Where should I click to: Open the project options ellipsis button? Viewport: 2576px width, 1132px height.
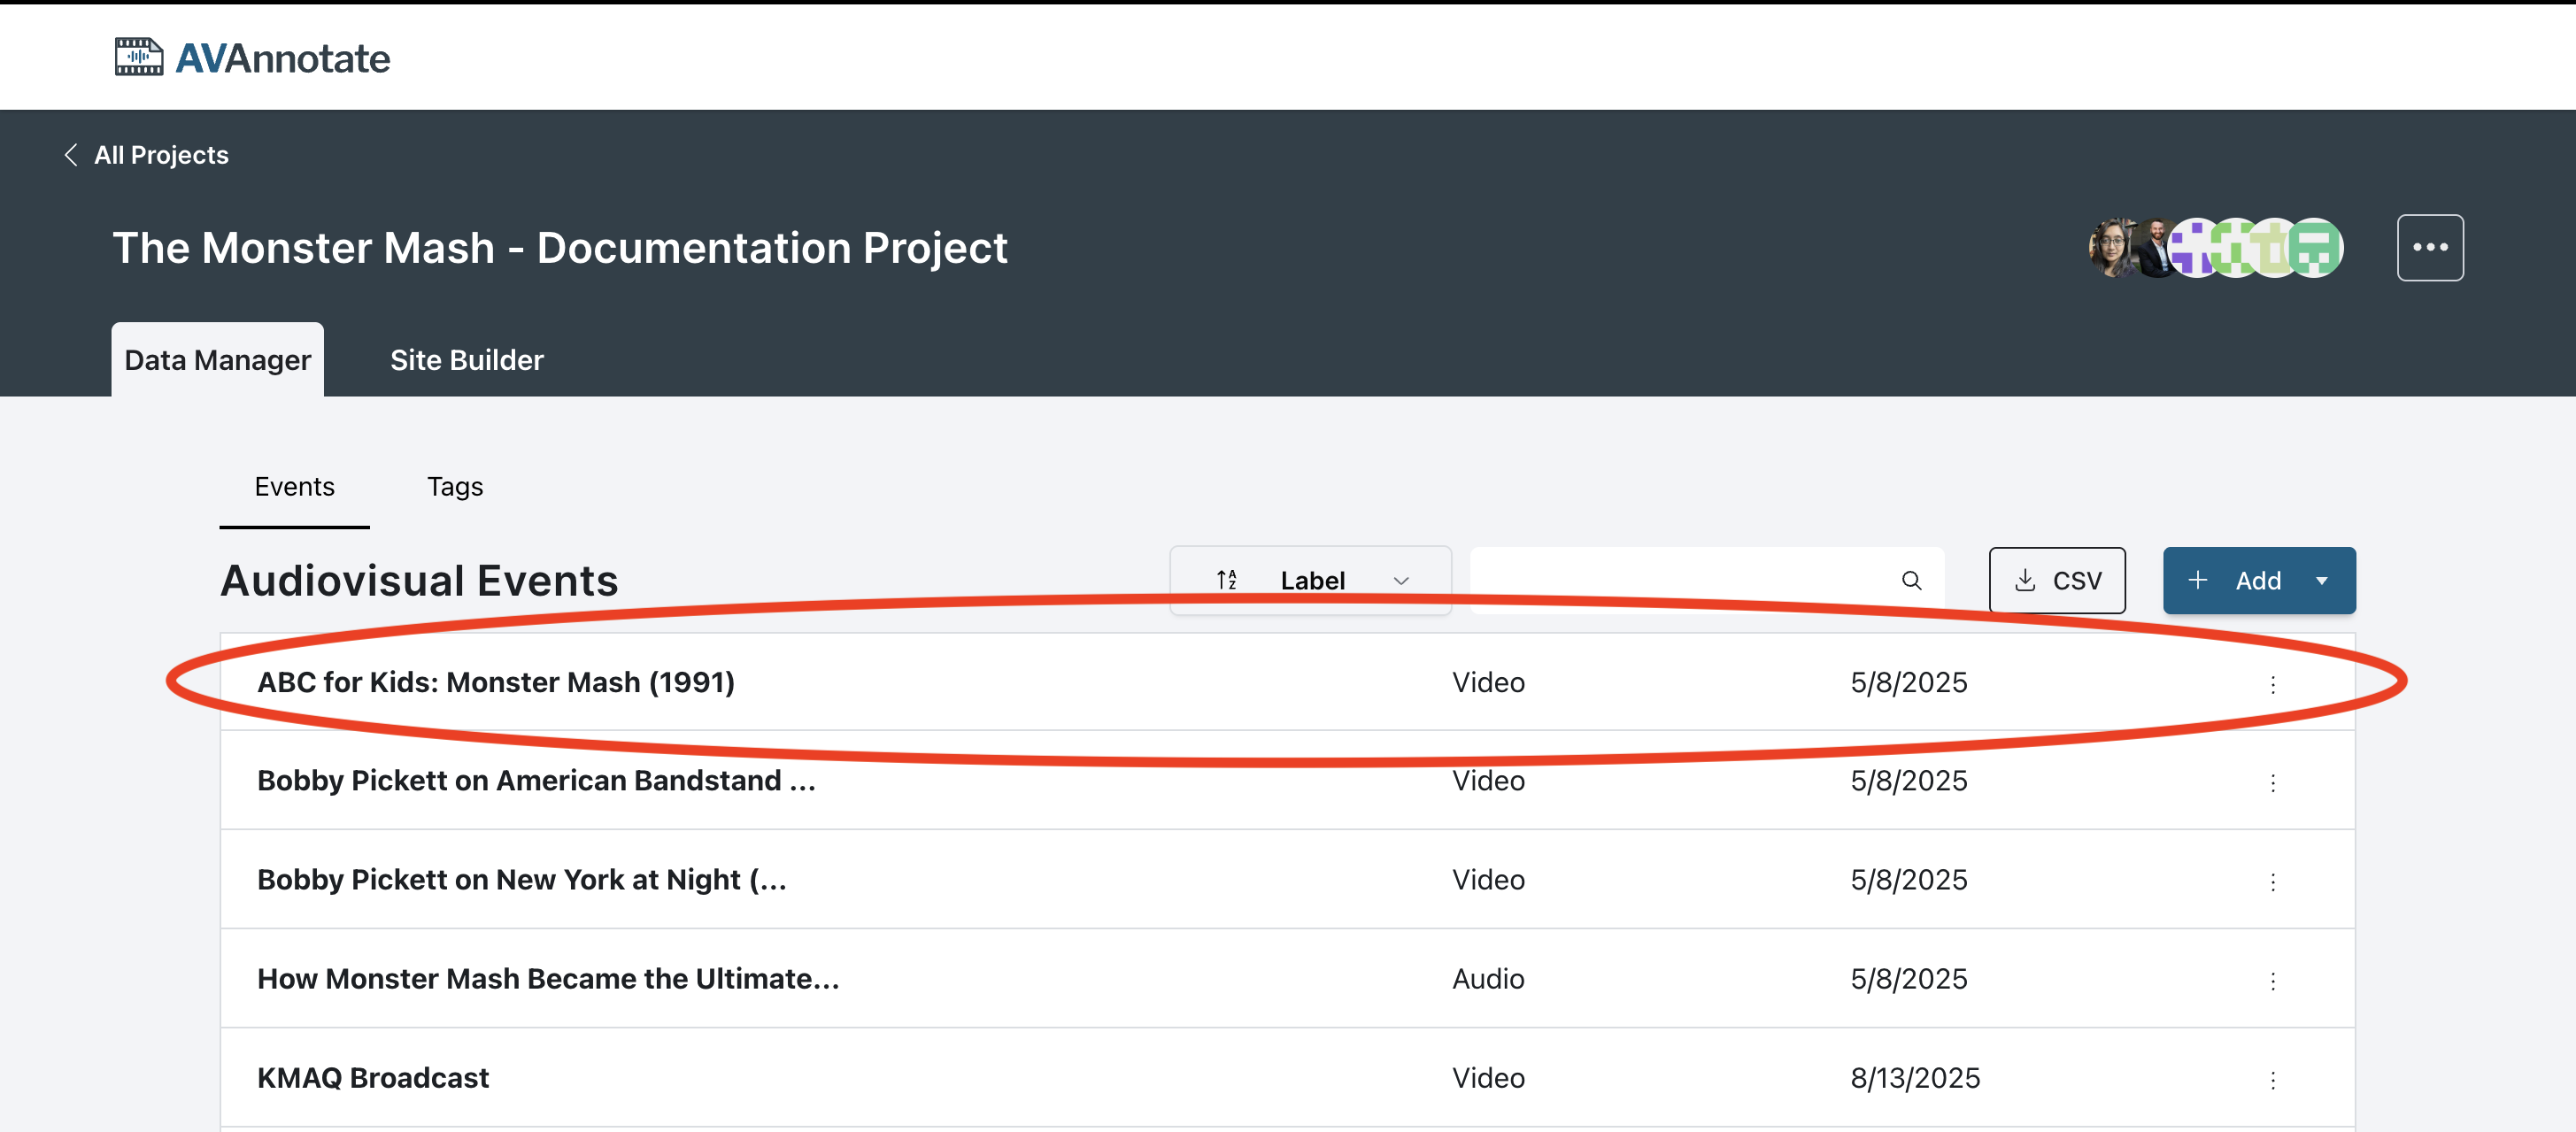point(2429,247)
